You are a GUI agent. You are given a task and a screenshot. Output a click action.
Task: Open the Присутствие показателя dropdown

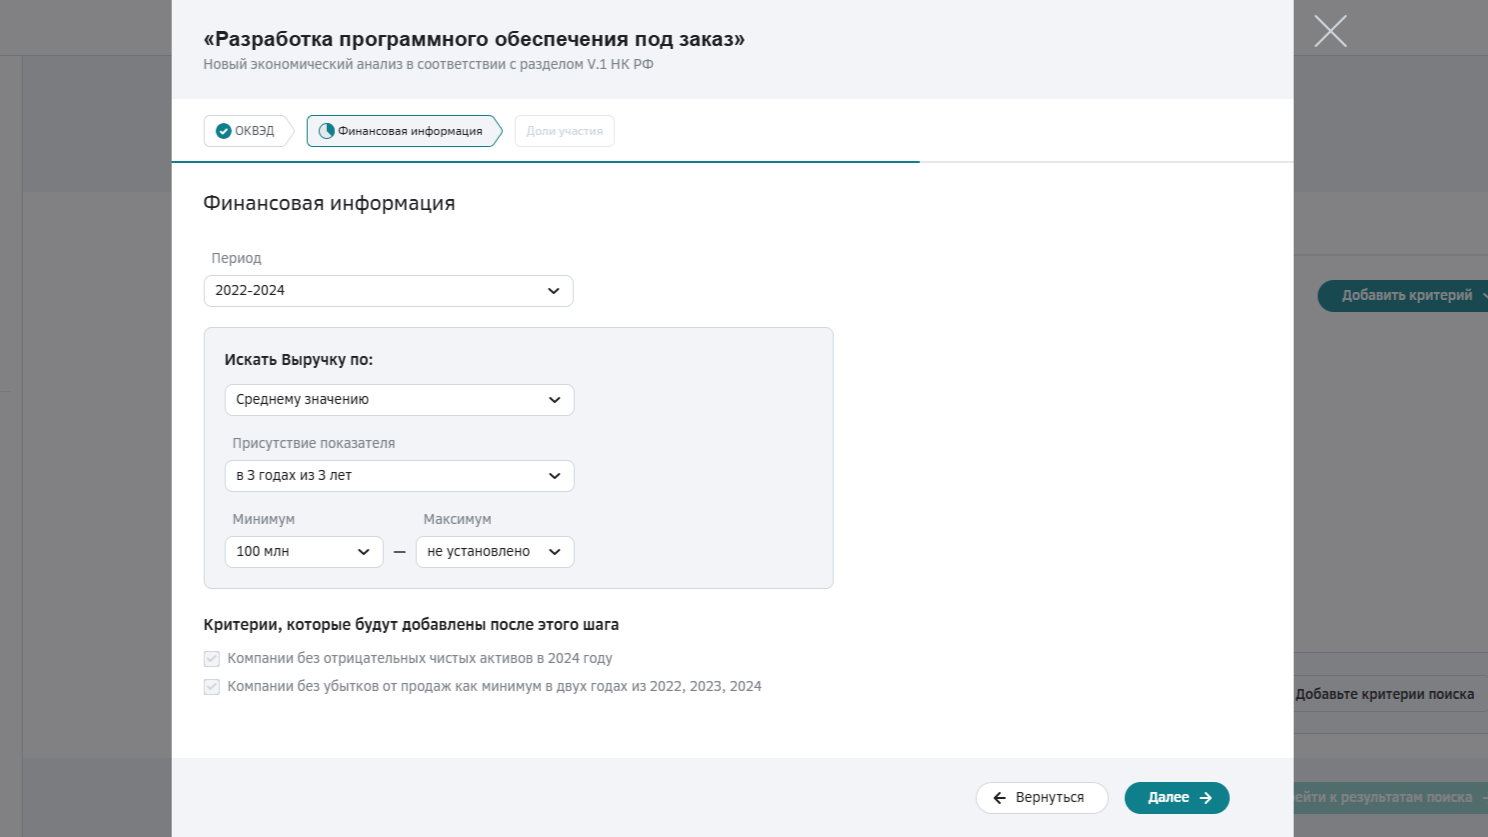coord(399,476)
